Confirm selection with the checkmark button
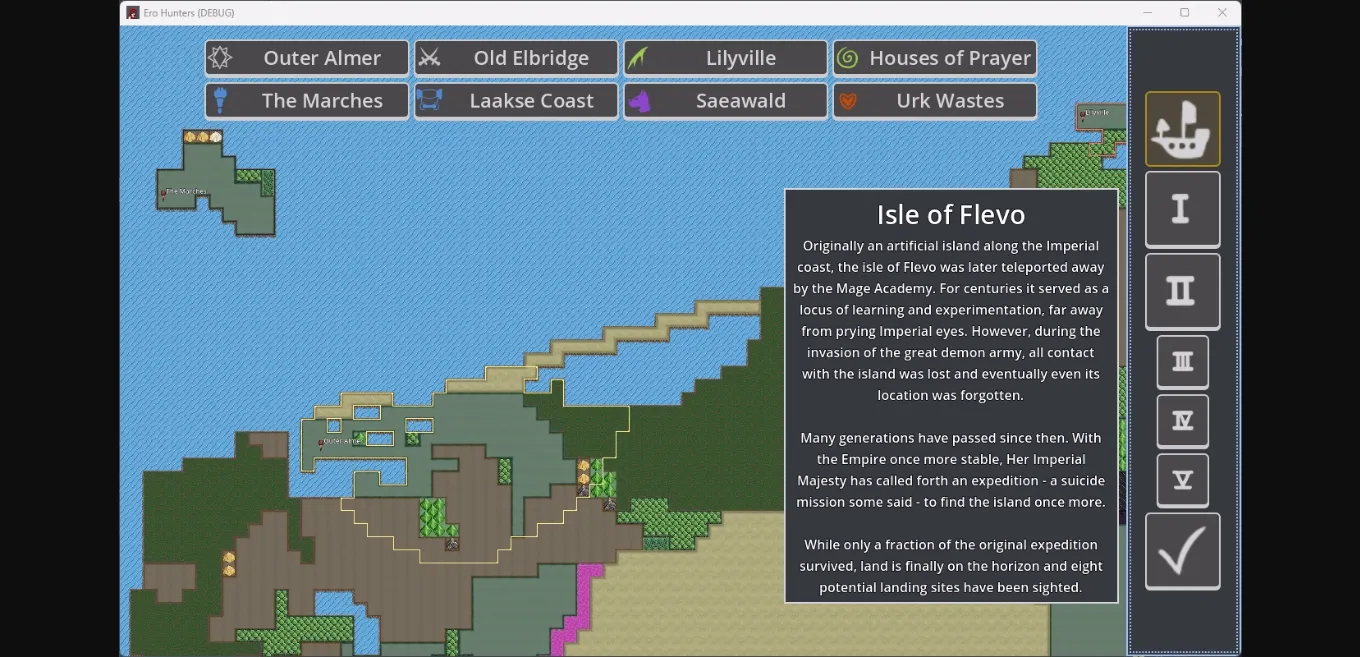The image size is (1360, 657). pyautogui.click(x=1182, y=552)
